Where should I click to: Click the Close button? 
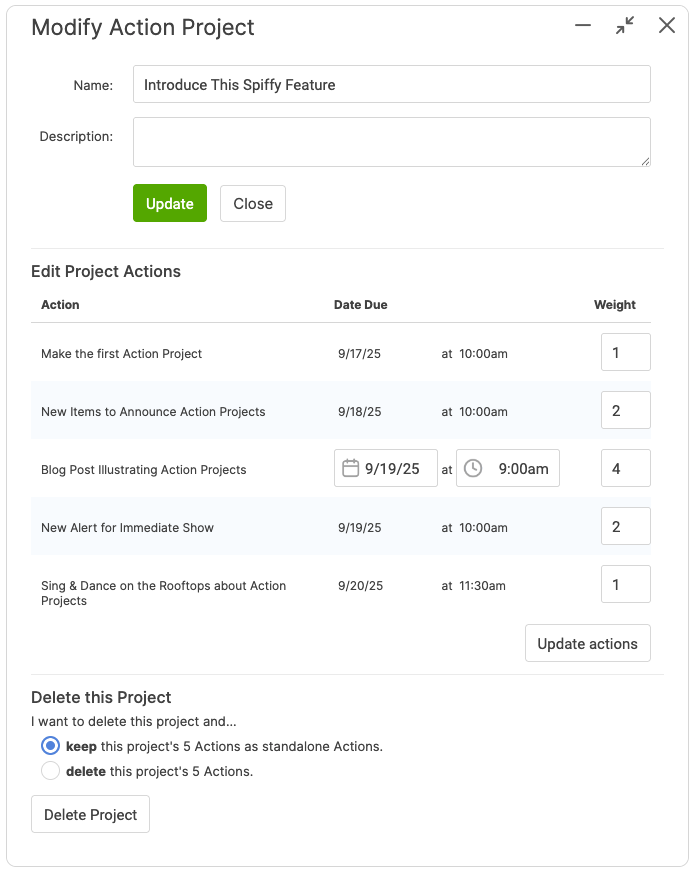pos(253,203)
